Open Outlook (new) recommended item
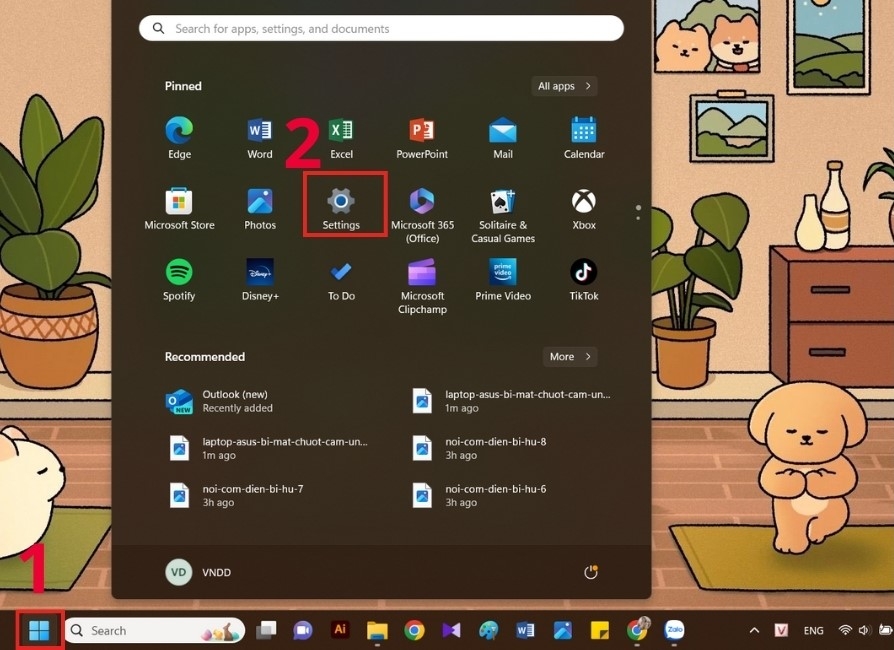 click(x=220, y=401)
